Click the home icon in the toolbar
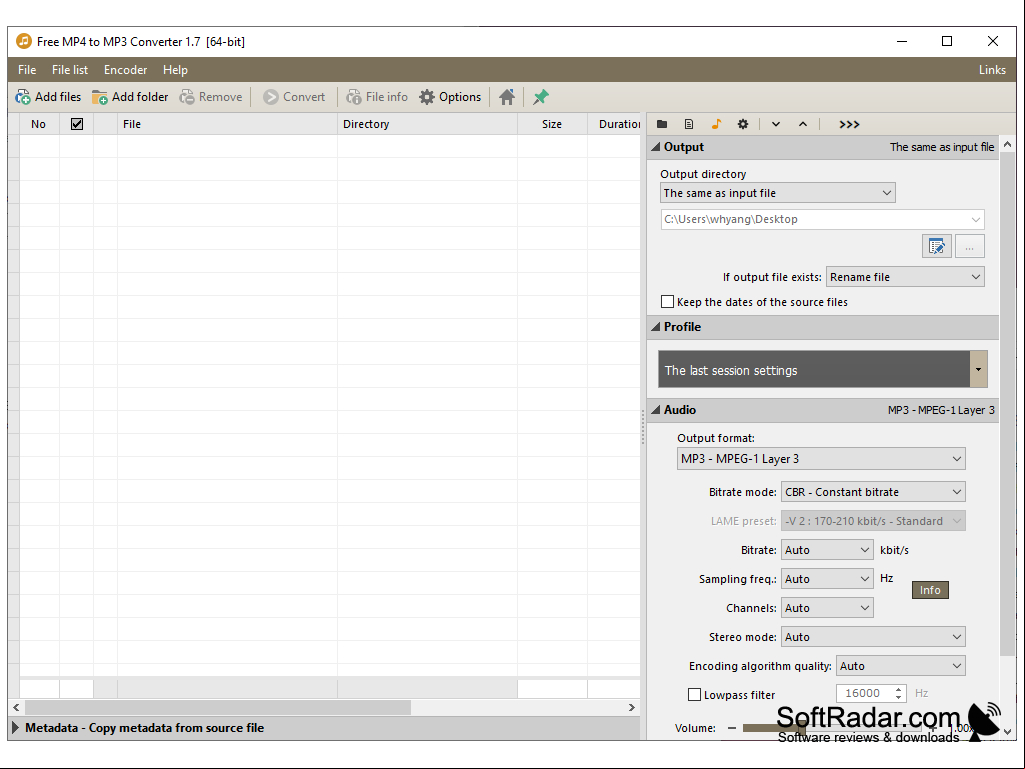The image size is (1025, 769). [507, 97]
